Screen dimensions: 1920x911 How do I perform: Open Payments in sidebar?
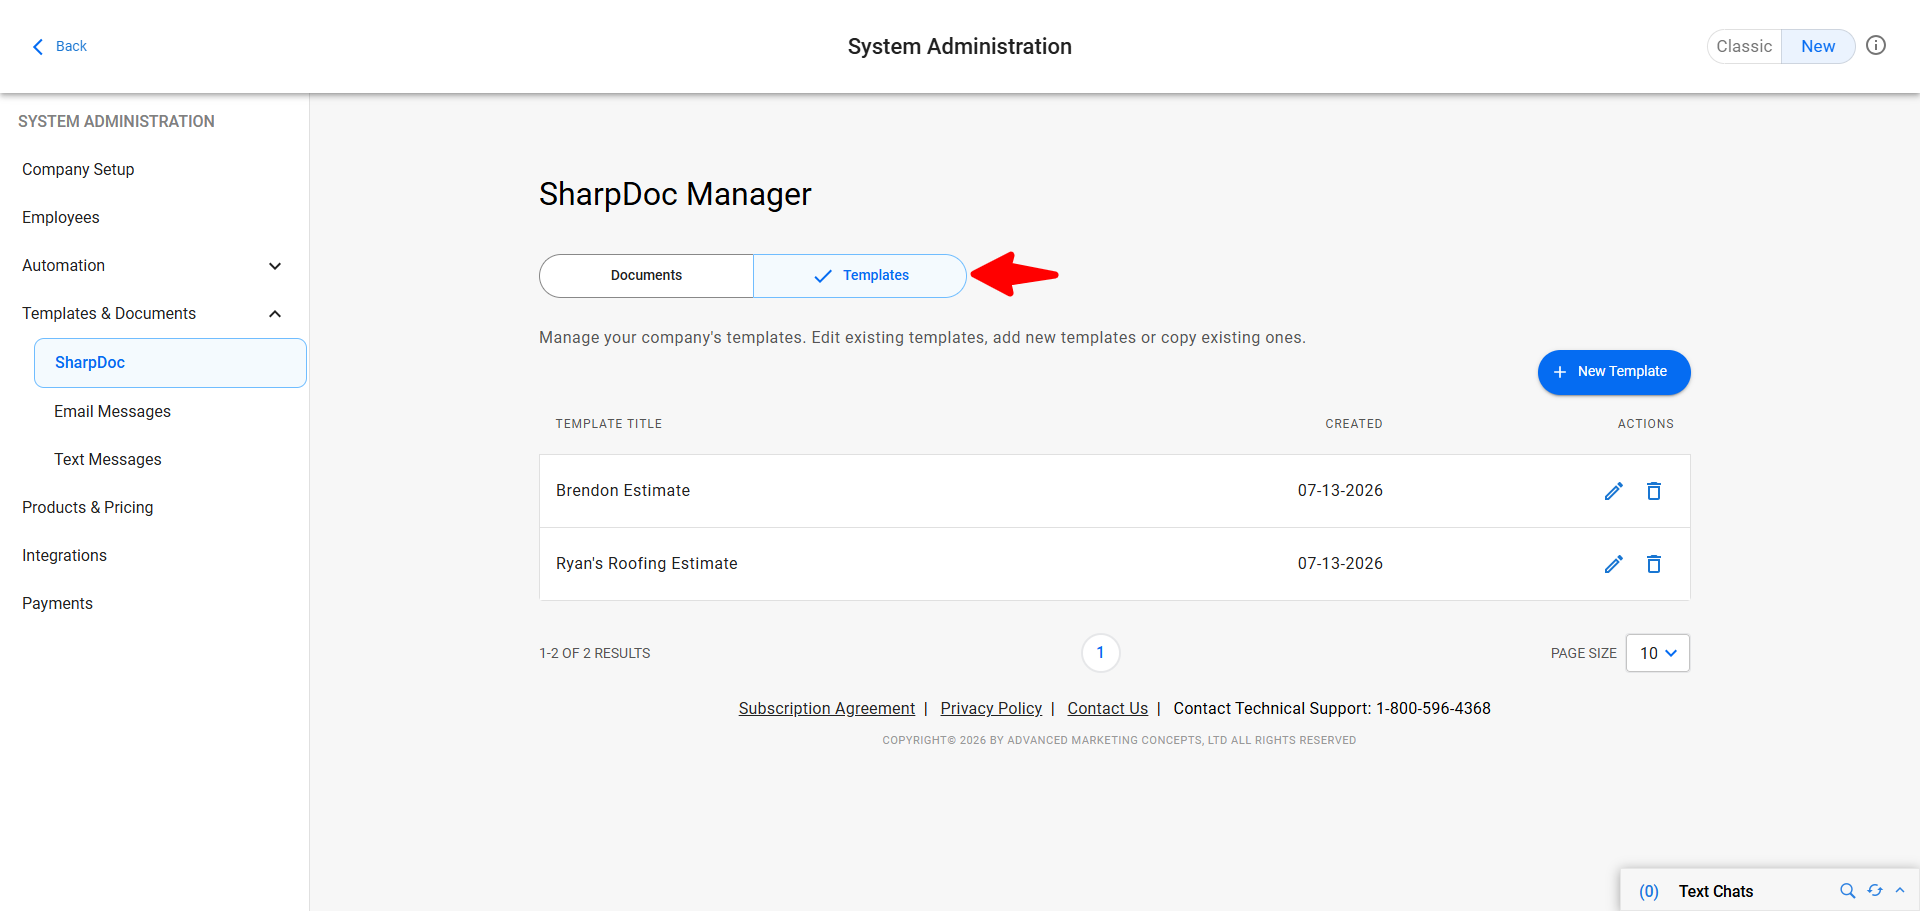(x=57, y=604)
